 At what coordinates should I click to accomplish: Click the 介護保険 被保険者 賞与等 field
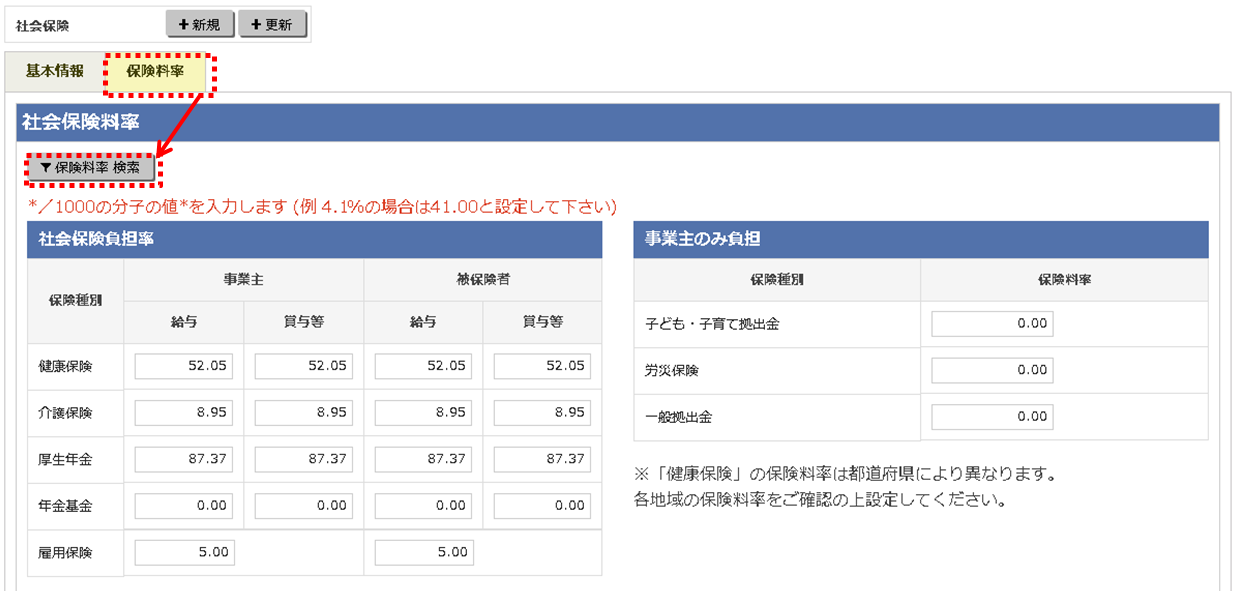click(x=541, y=412)
